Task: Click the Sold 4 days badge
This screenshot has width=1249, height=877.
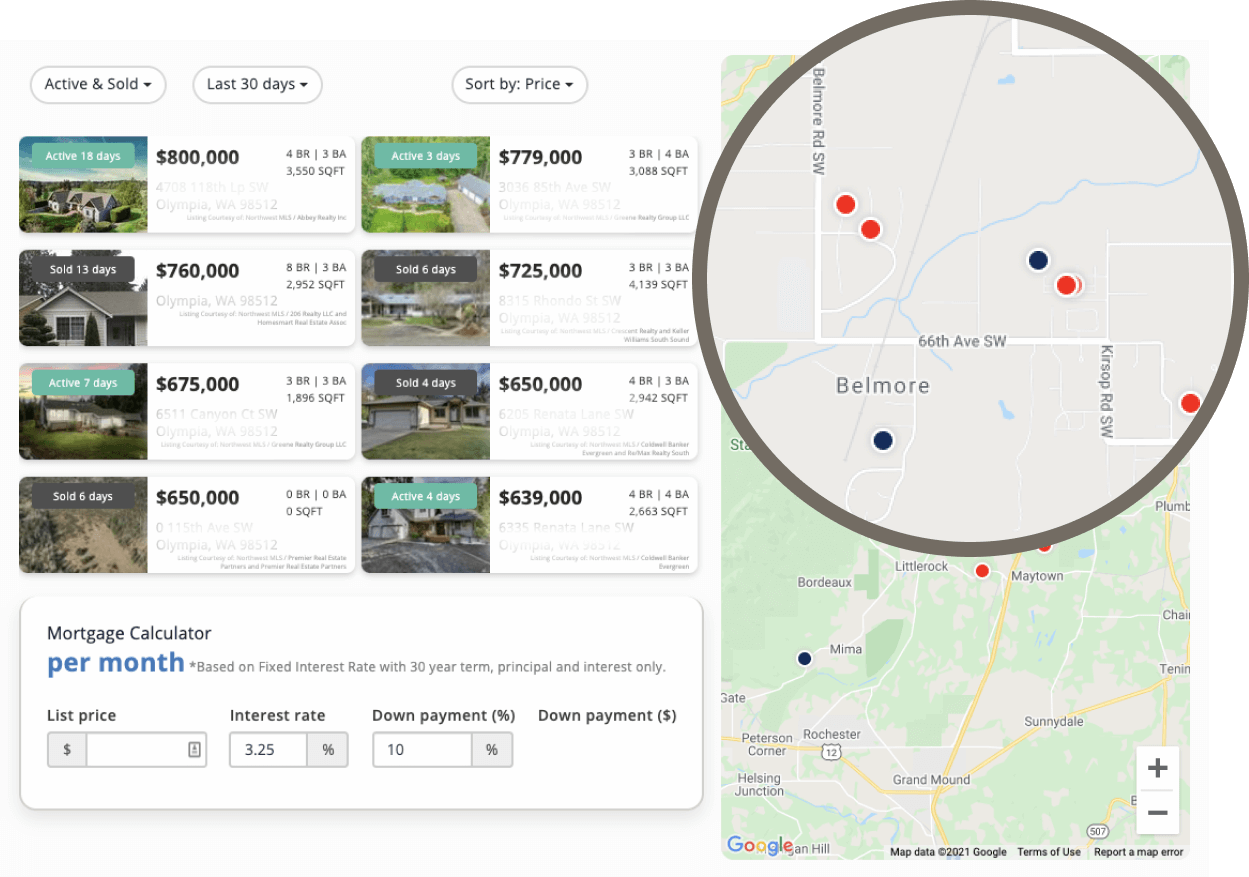Action: [426, 383]
